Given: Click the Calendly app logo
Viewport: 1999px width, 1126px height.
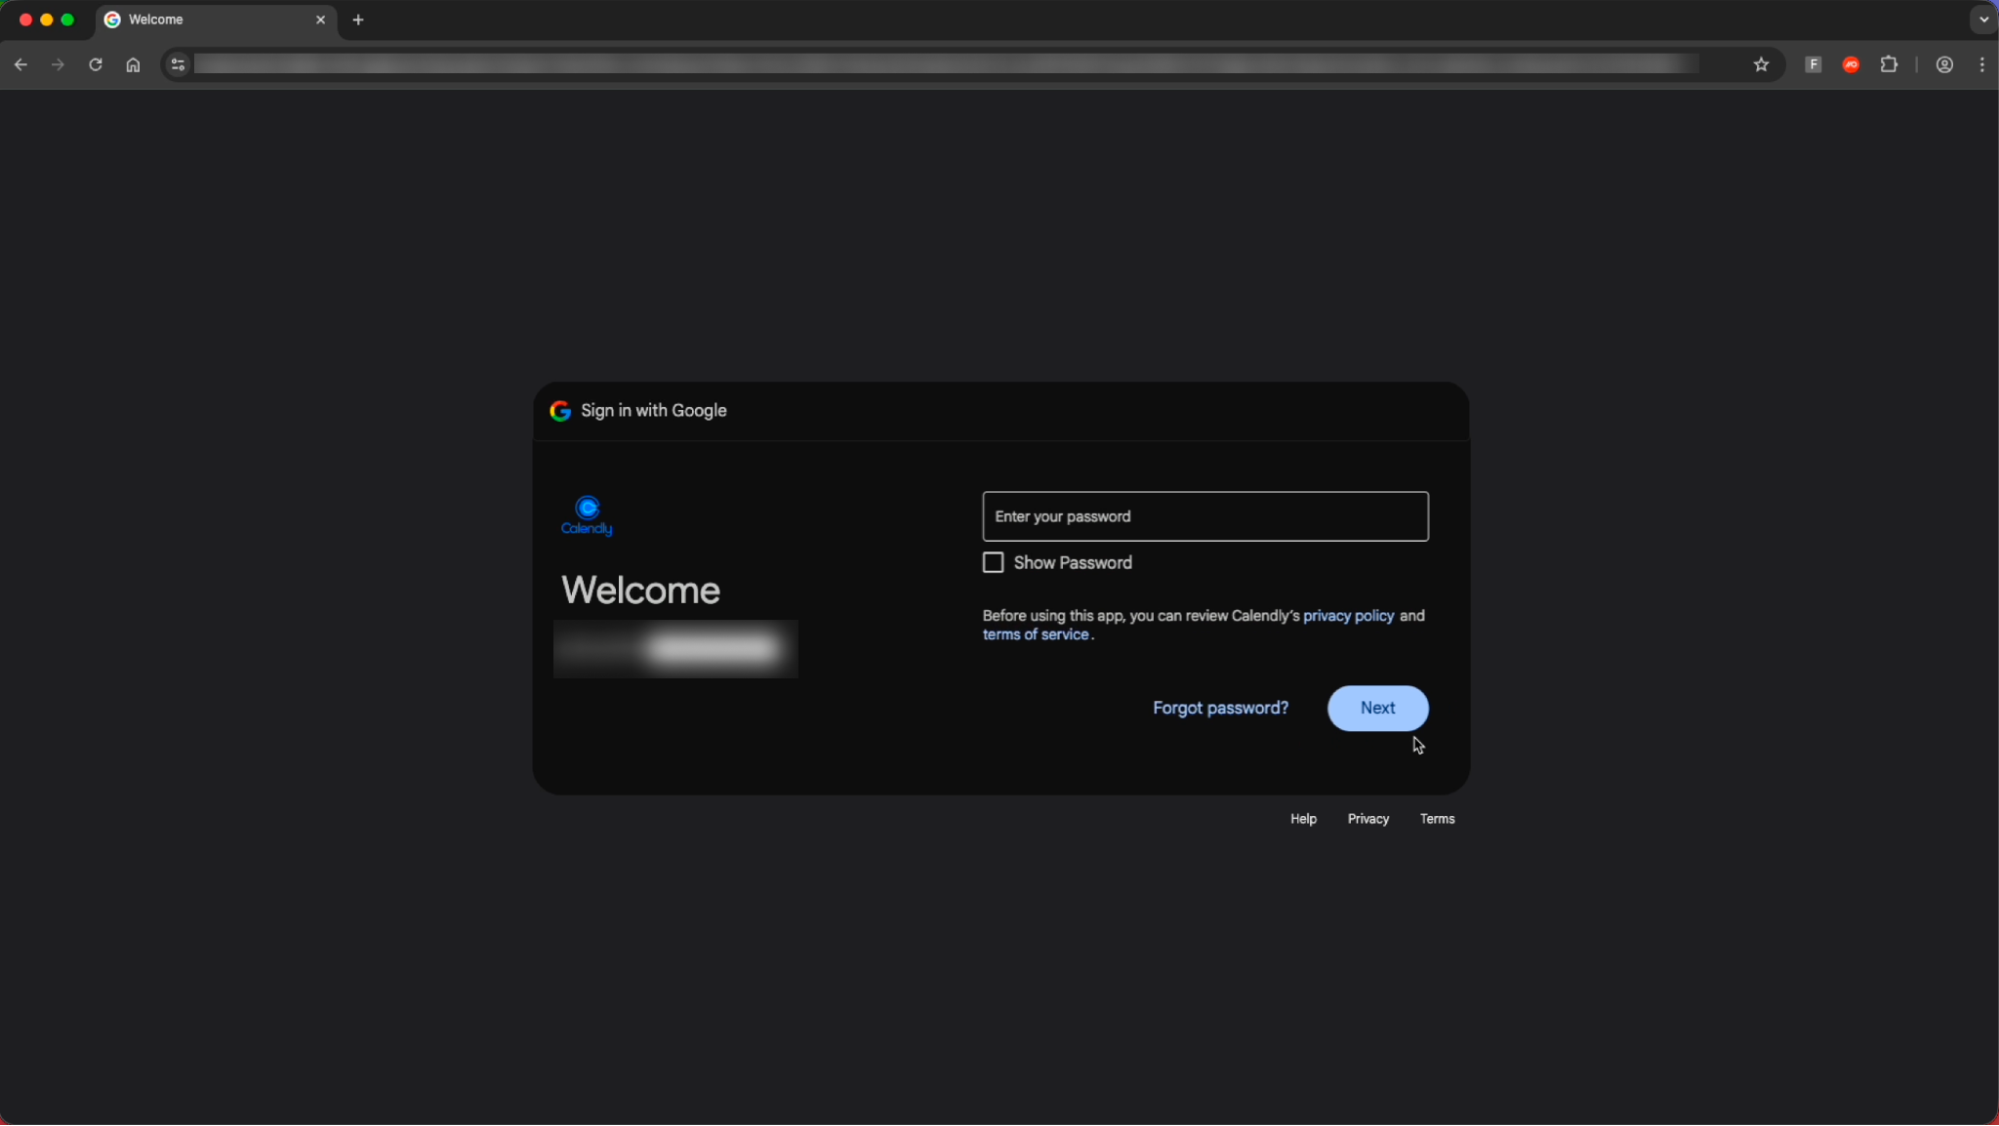Looking at the screenshot, I should tap(586, 513).
